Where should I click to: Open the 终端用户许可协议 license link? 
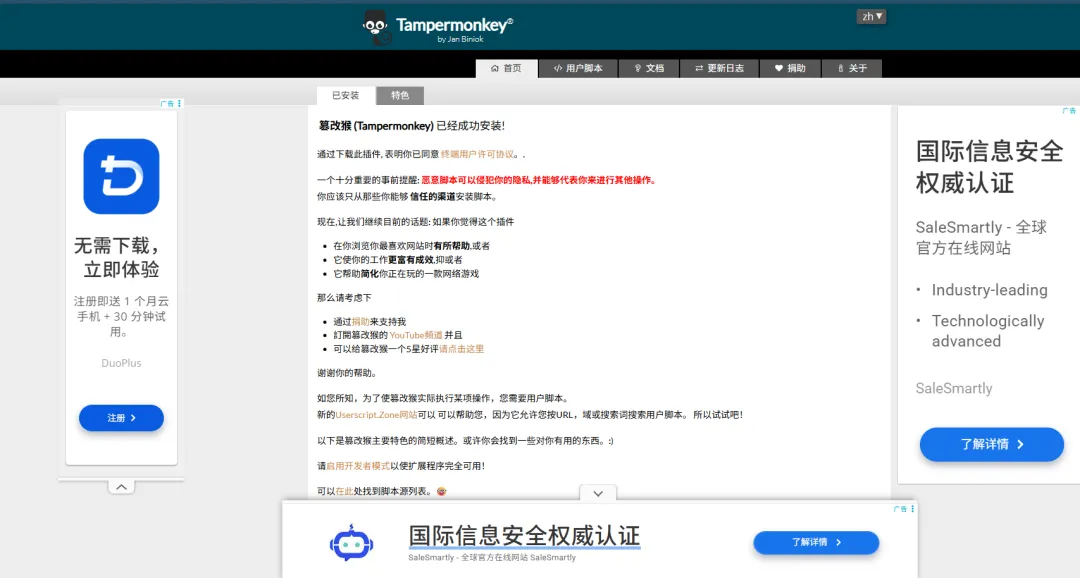(477, 154)
